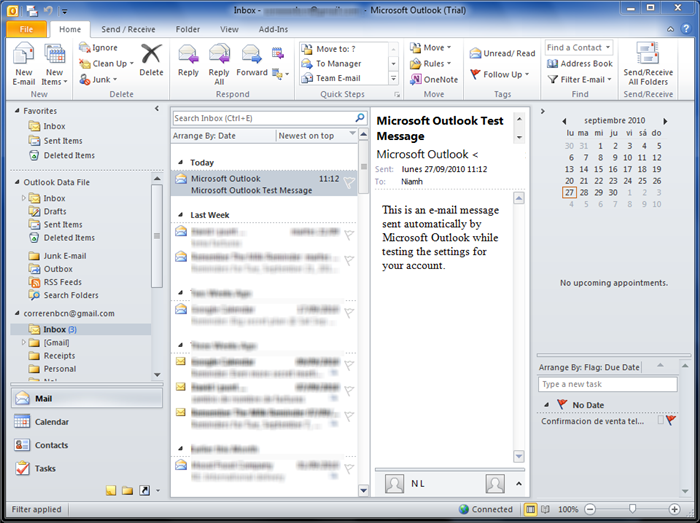Open the Address Book

coord(580,63)
